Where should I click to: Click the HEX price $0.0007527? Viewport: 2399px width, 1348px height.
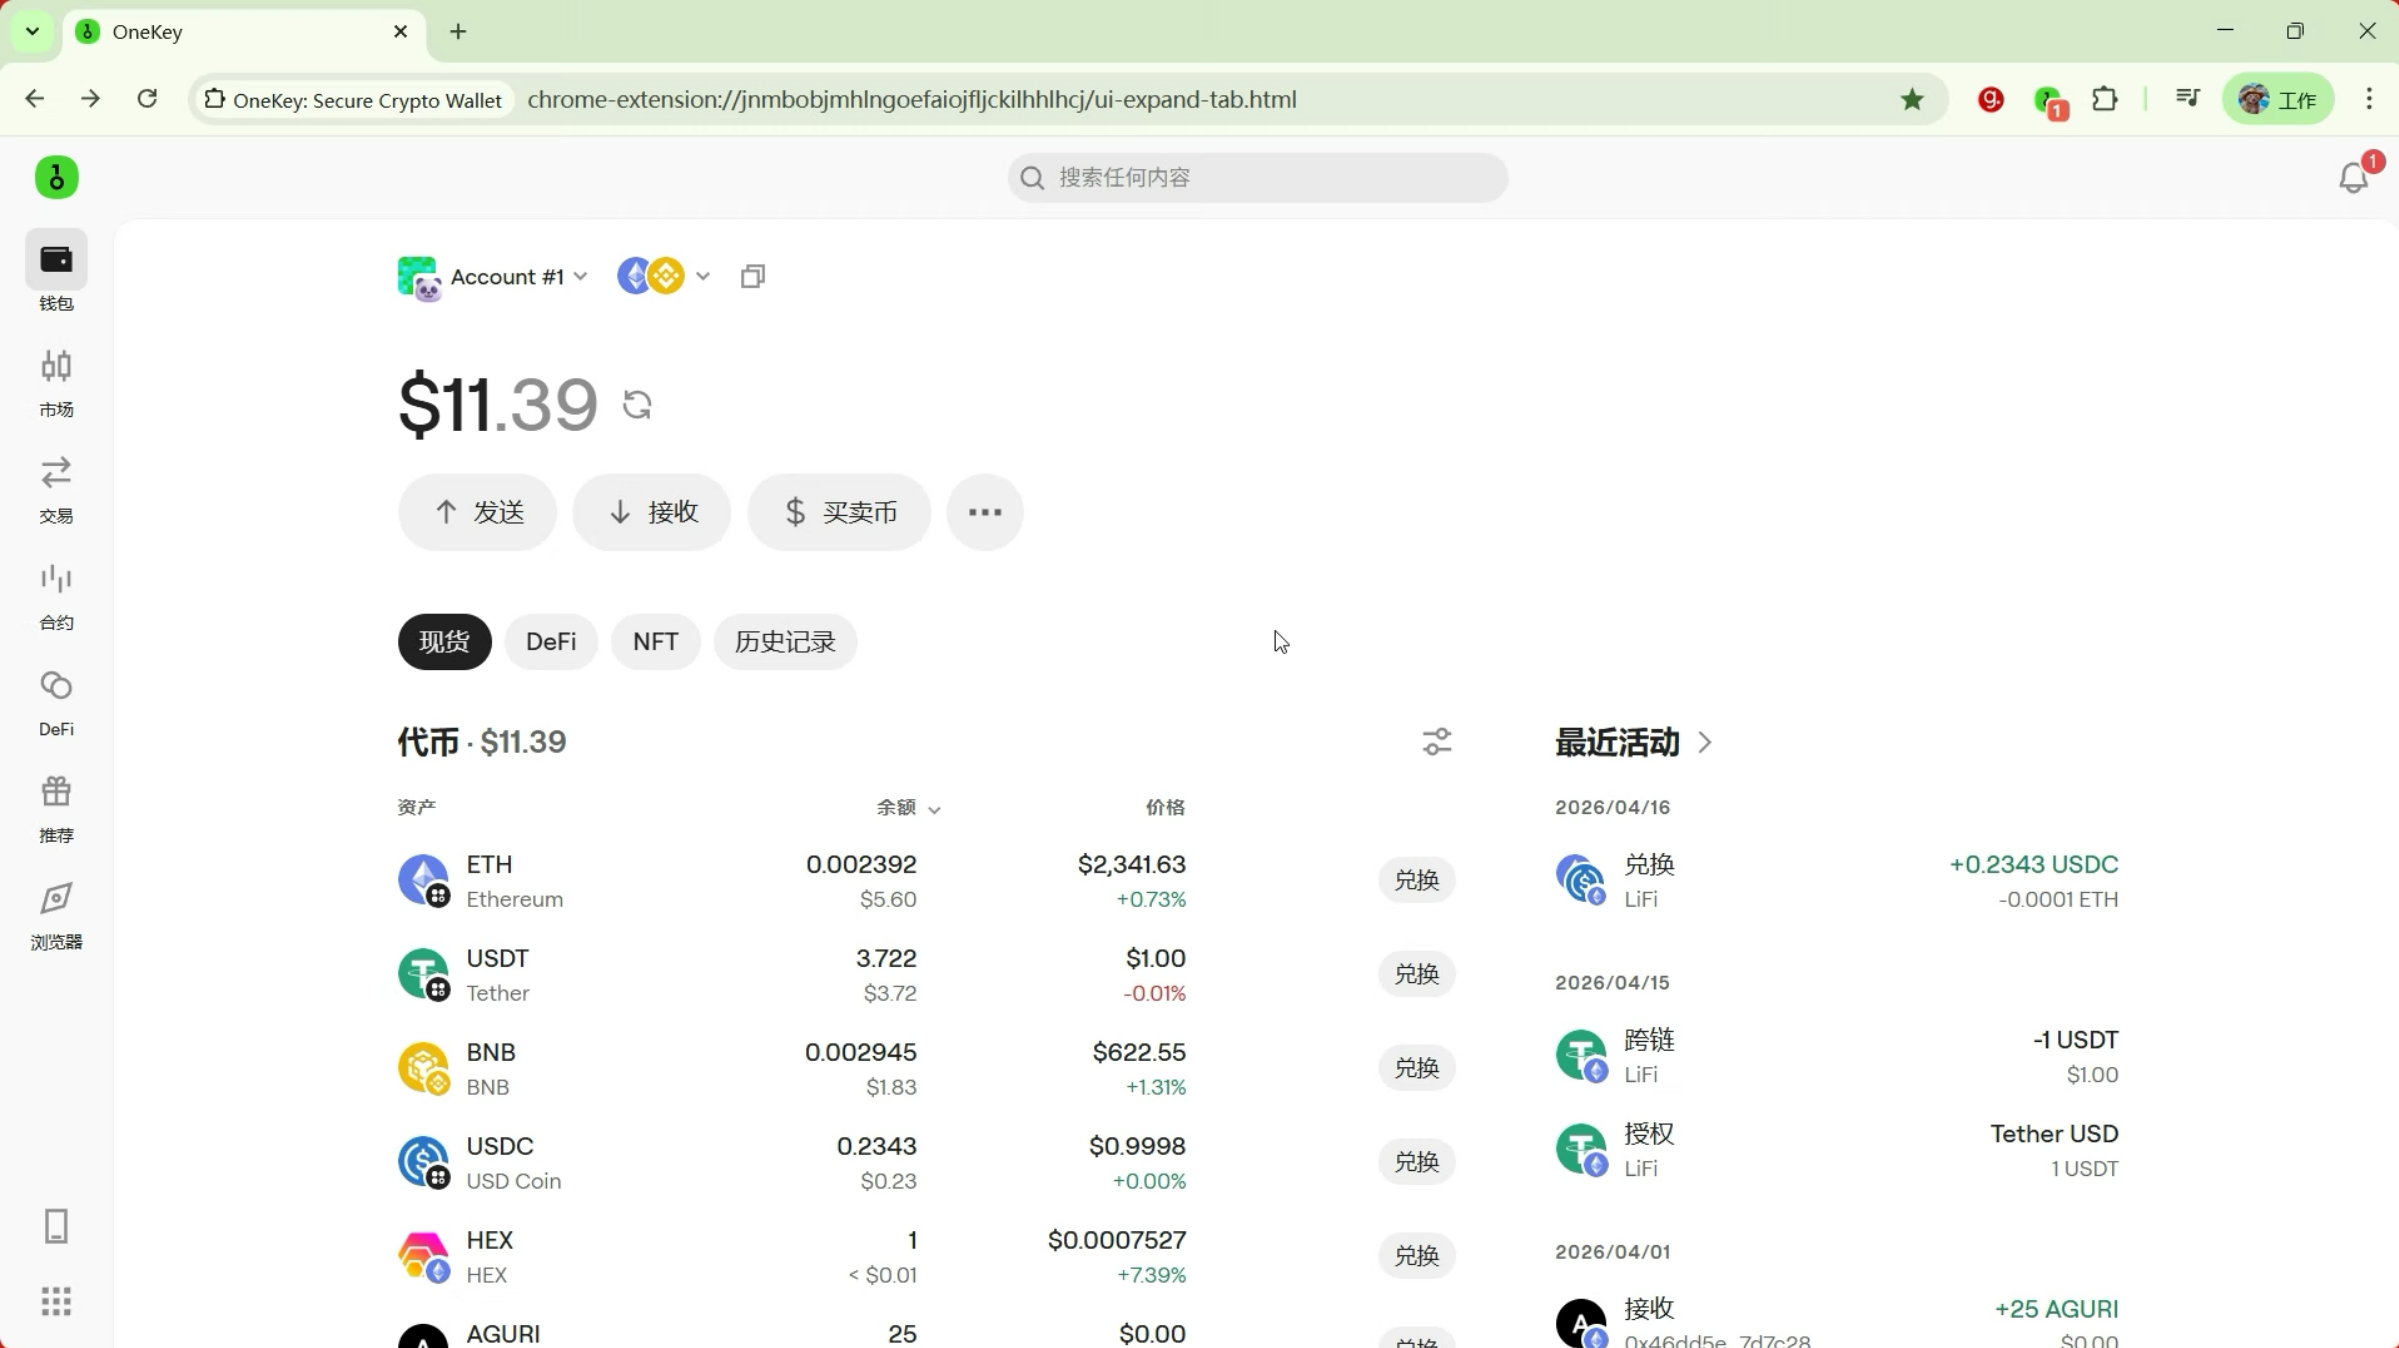tap(1117, 1240)
